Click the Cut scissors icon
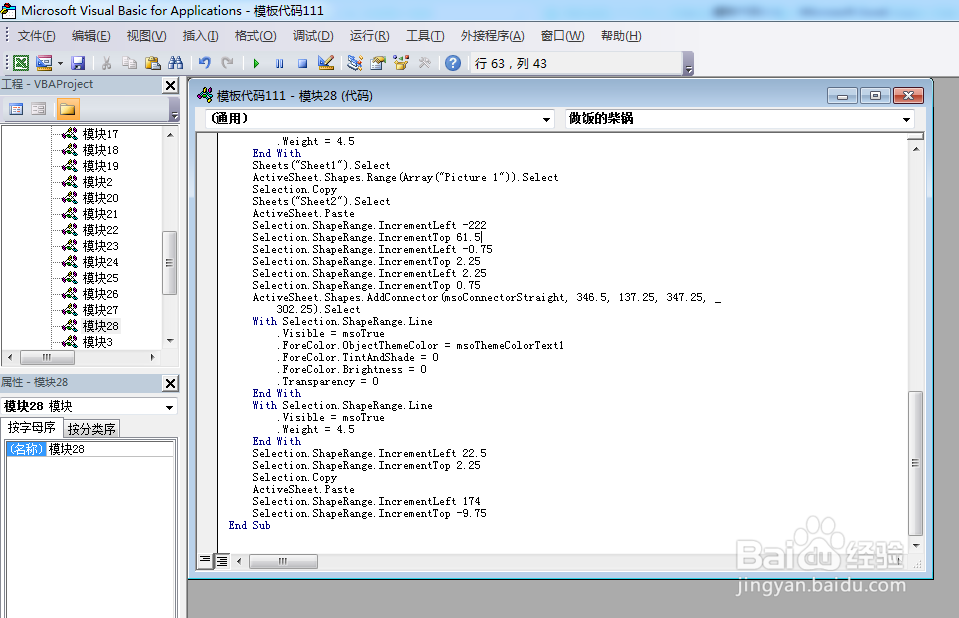 106,63
